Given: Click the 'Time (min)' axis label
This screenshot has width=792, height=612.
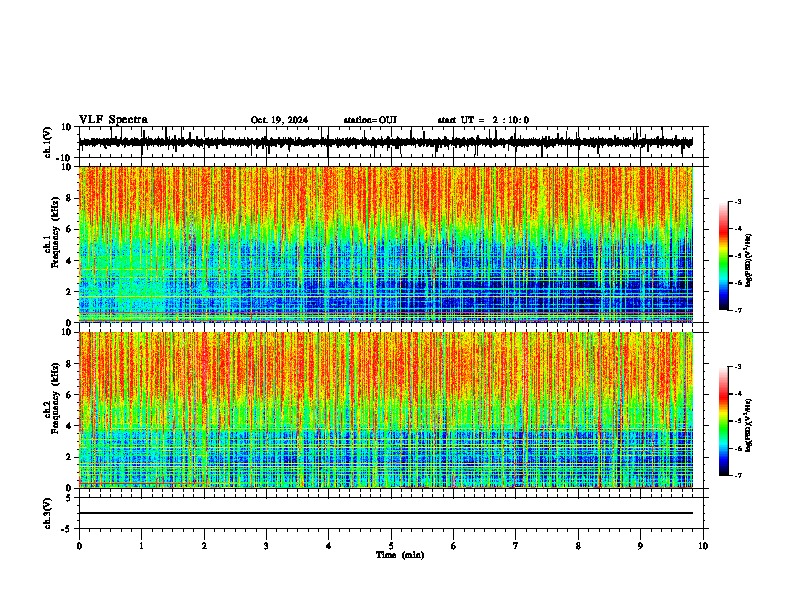Looking at the screenshot, I should (400, 555).
